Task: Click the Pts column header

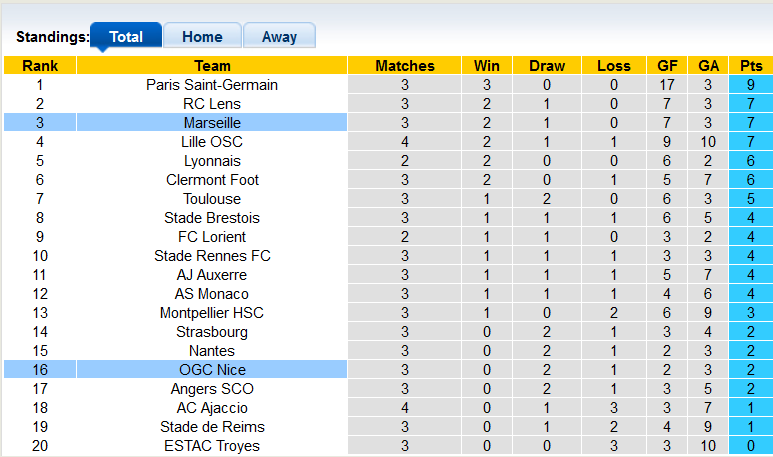Action: [x=750, y=66]
